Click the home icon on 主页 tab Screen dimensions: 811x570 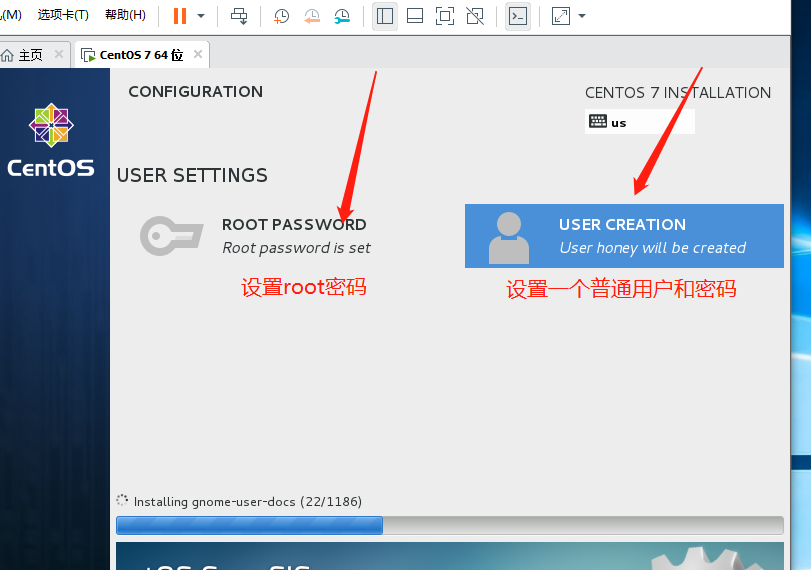pyautogui.click(x=7, y=55)
